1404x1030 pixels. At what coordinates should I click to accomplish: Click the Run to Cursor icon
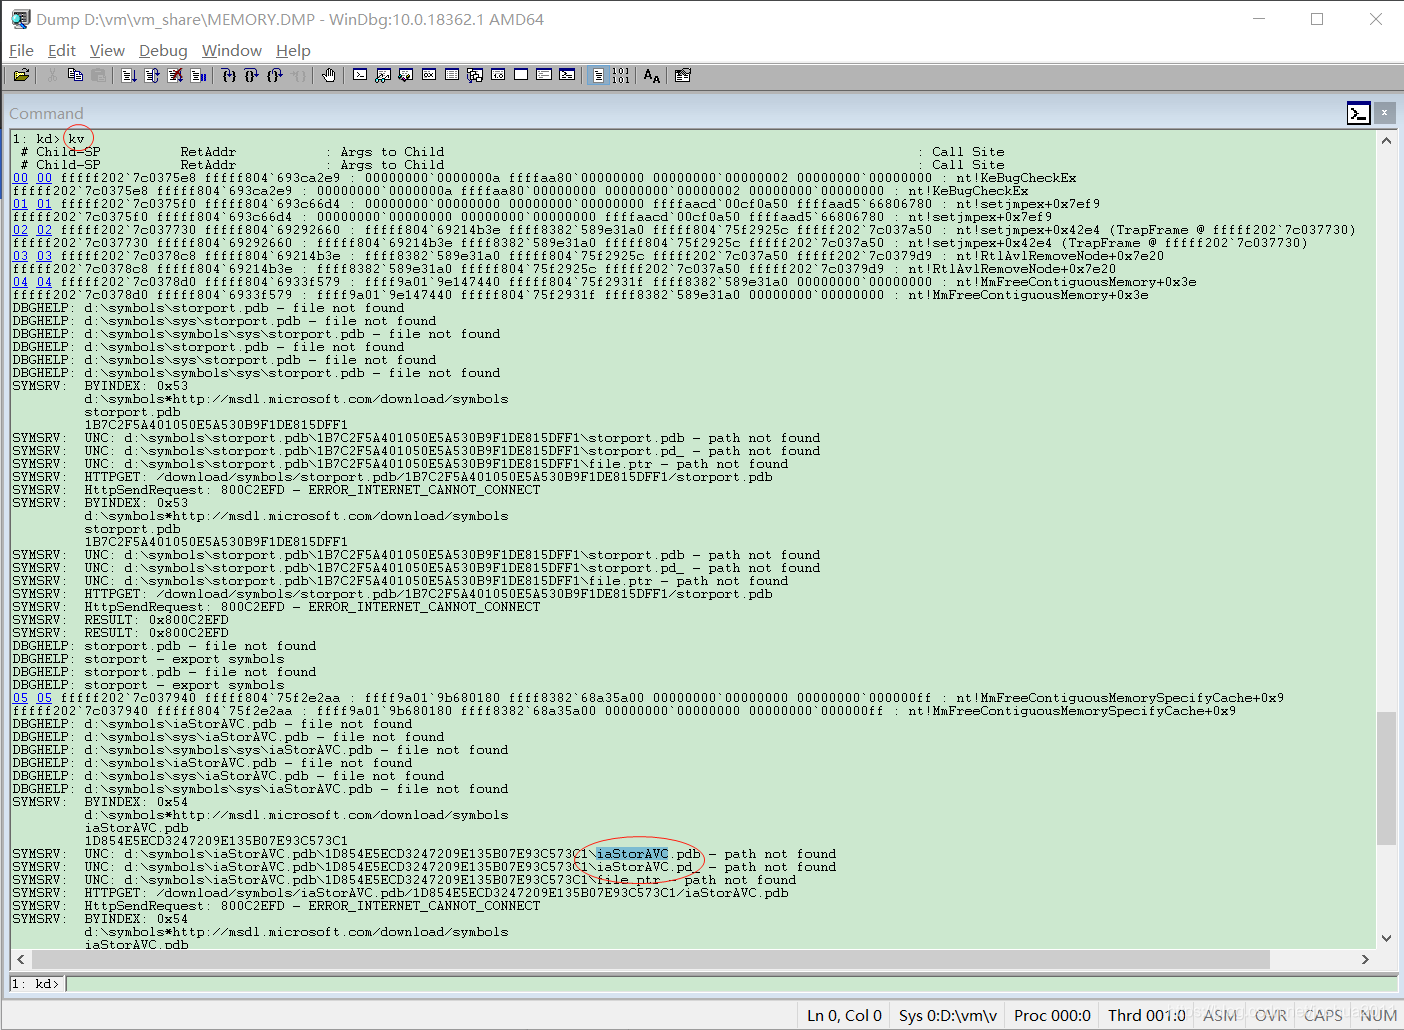click(x=298, y=75)
